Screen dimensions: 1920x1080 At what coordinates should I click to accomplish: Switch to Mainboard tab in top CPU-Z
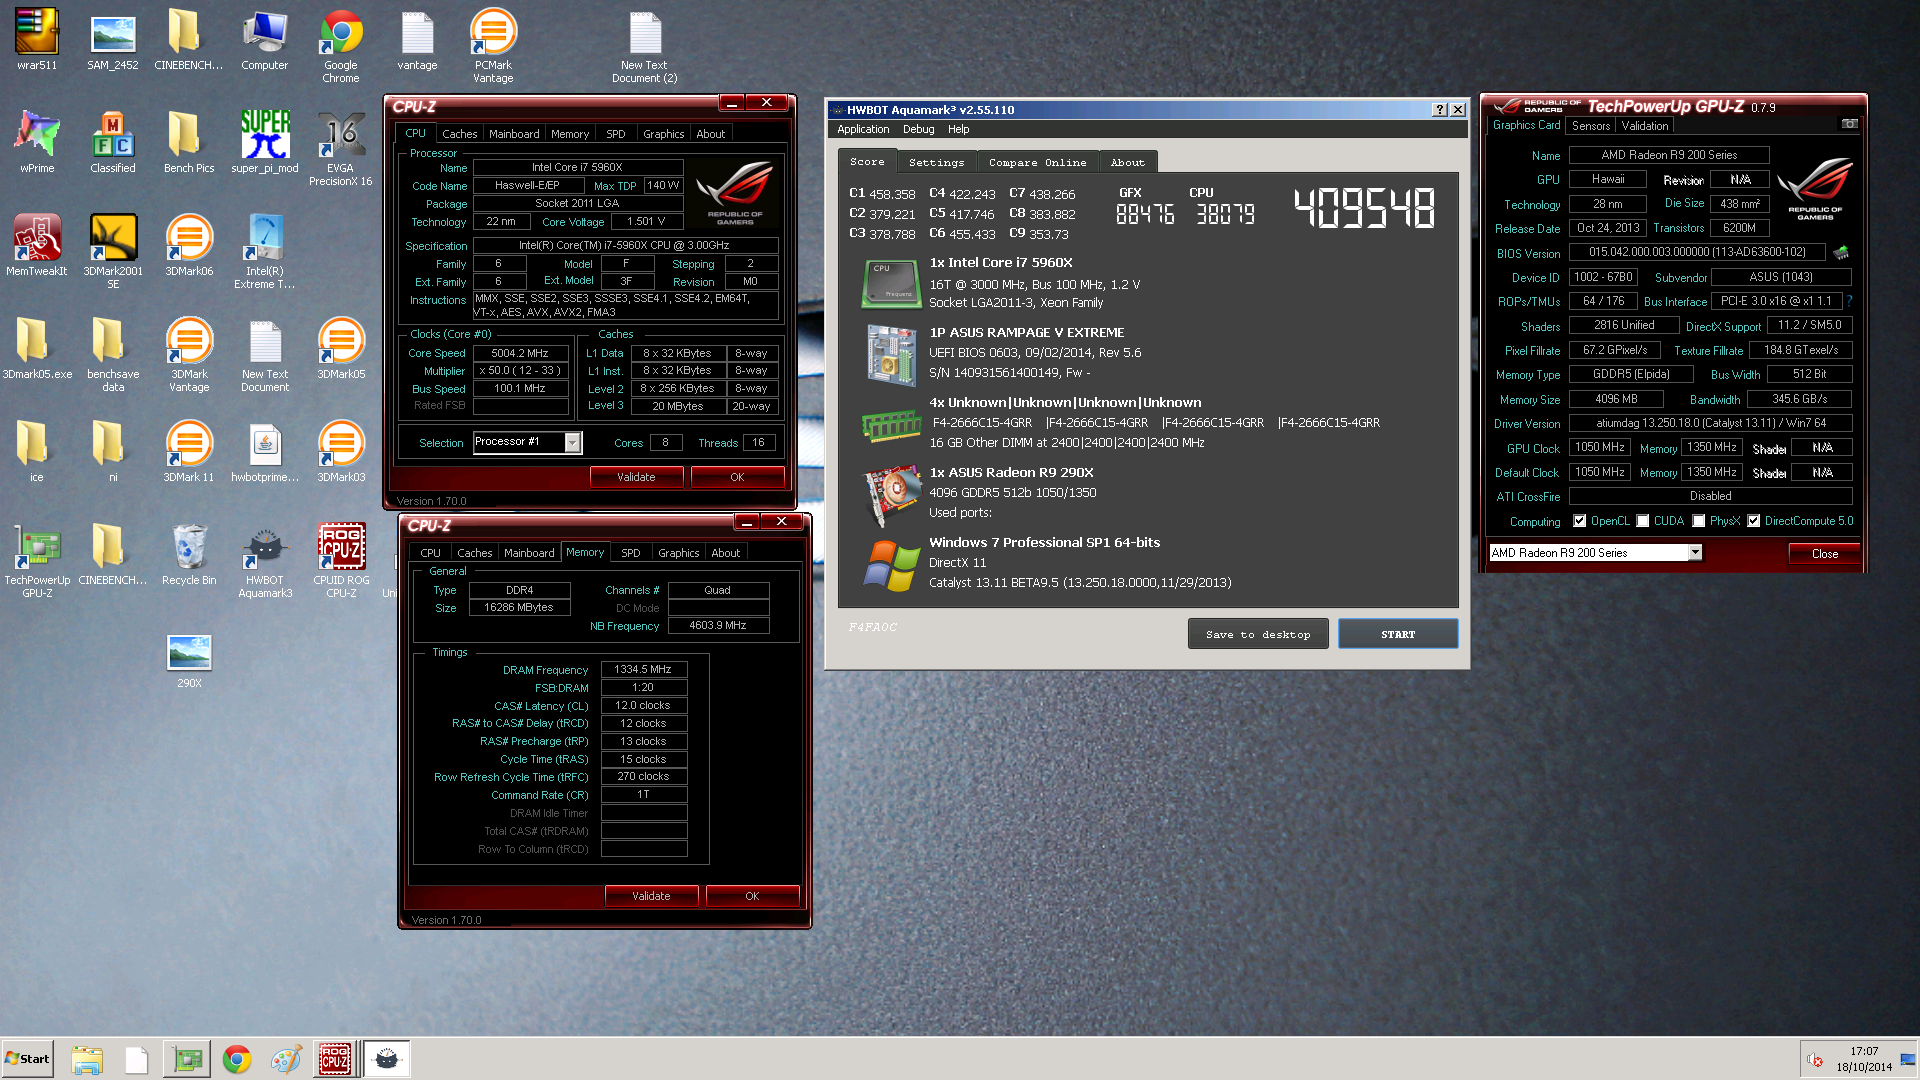point(513,133)
